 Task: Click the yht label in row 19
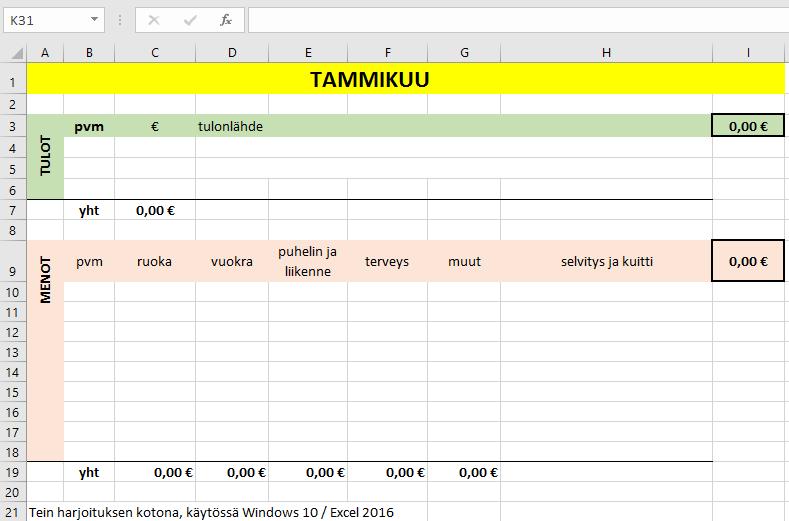89,472
